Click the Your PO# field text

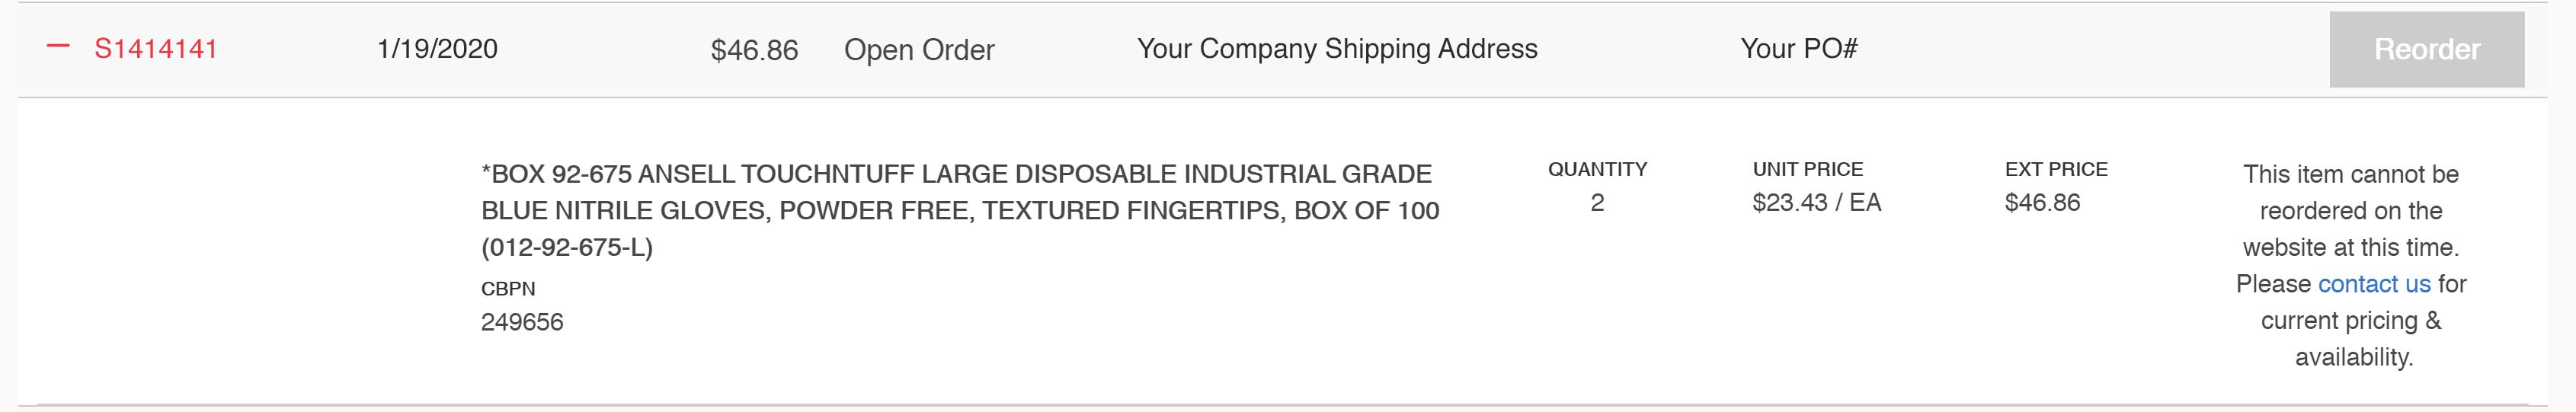pos(1798,49)
